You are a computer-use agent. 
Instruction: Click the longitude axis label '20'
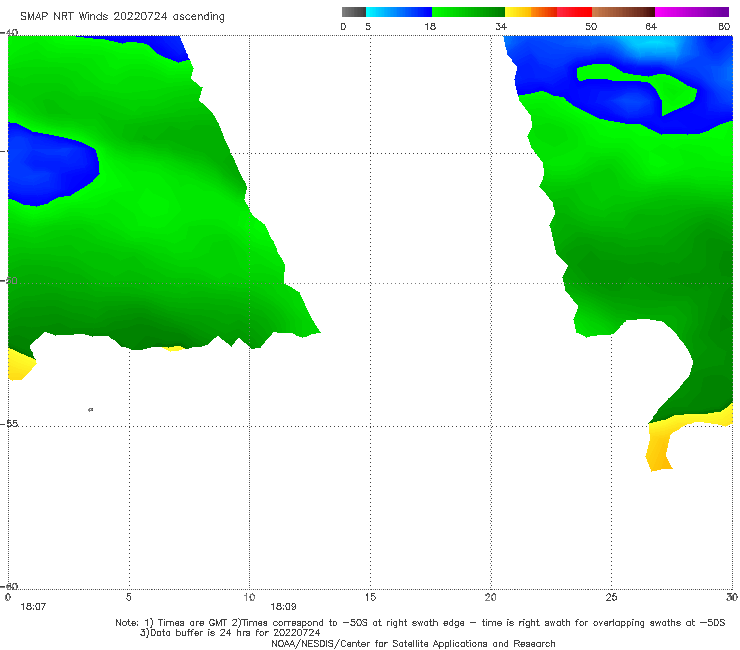point(491,597)
